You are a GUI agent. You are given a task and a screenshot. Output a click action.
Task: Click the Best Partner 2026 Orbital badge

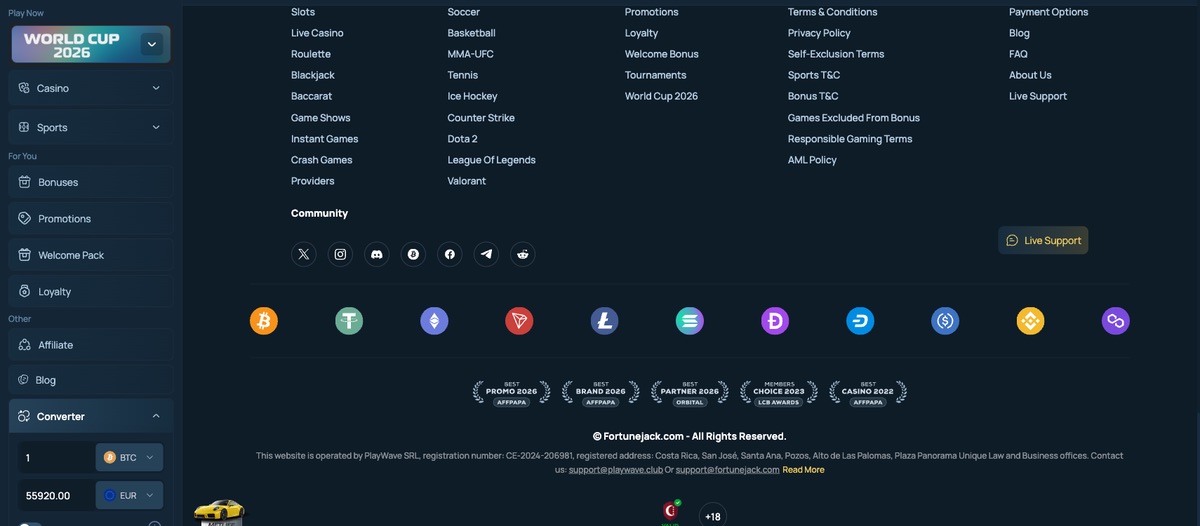(x=689, y=392)
